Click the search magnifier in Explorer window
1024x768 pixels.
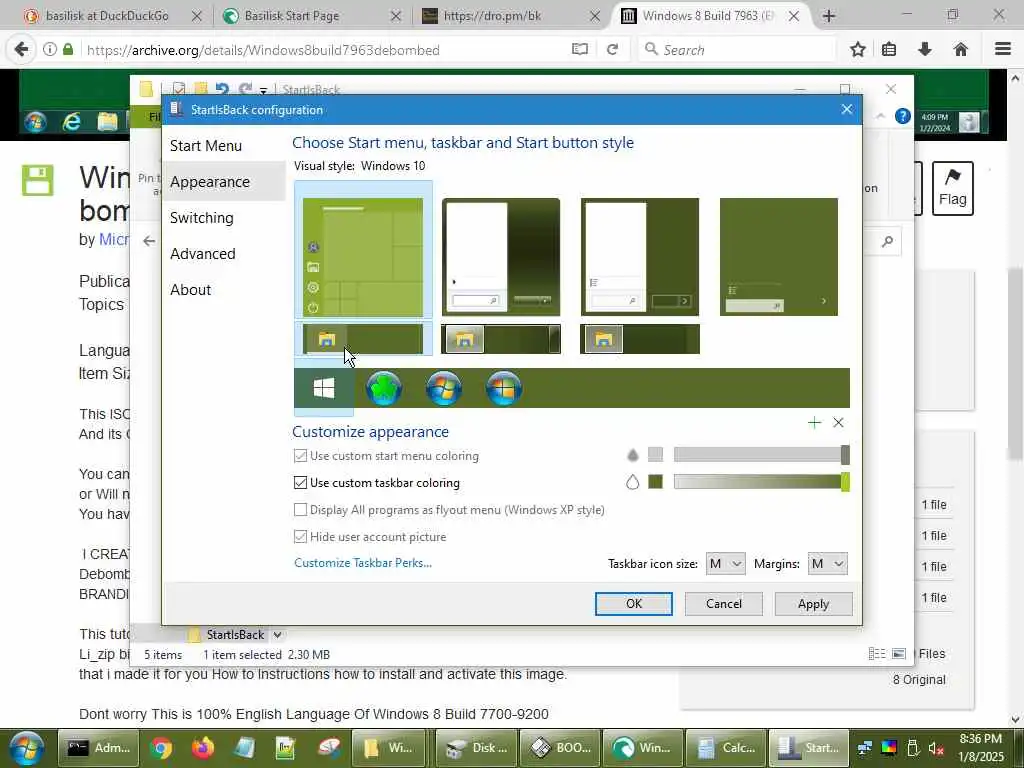[x=888, y=242]
